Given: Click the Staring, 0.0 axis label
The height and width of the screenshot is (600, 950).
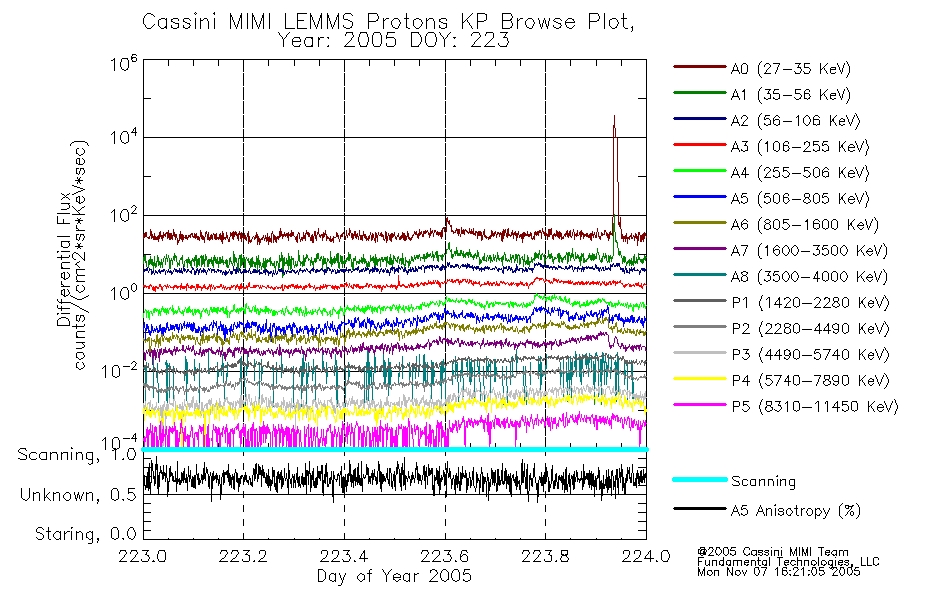Looking at the screenshot, I should click(85, 535).
